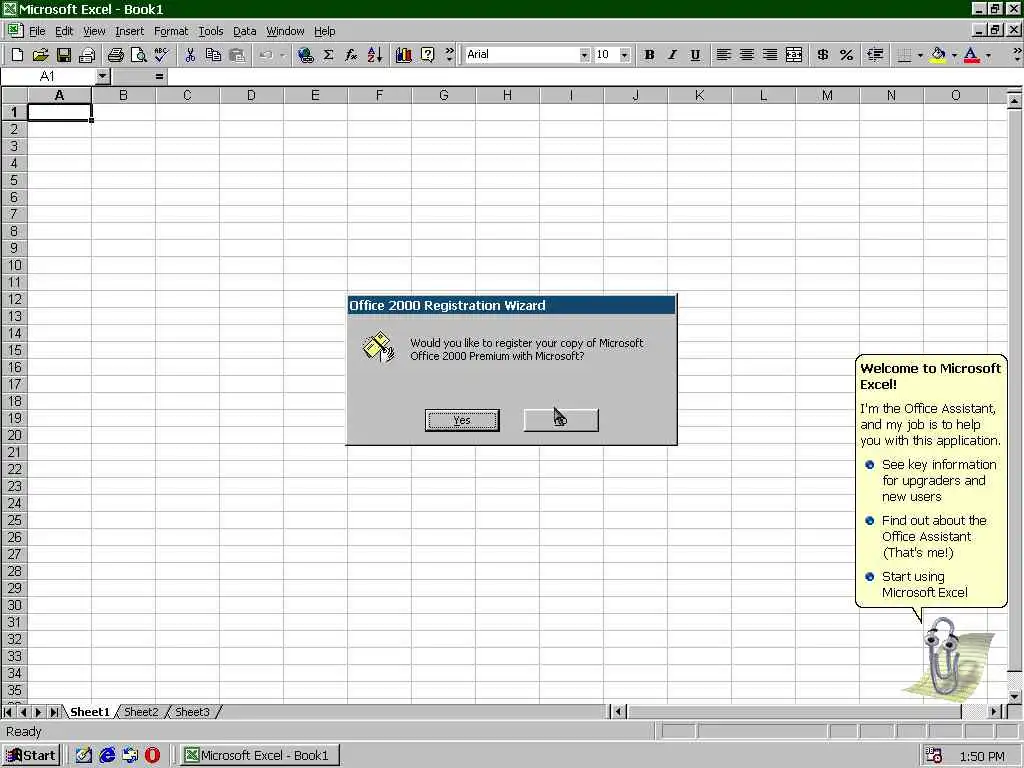The height and width of the screenshot is (768, 1024).
Task: Insert a hyperlink with the globe icon
Action: pos(306,56)
